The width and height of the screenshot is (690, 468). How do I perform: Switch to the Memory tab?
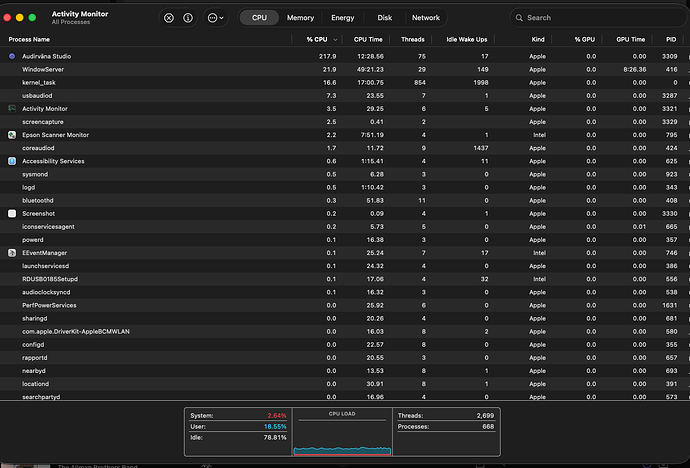pyautogui.click(x=301, y=18)
